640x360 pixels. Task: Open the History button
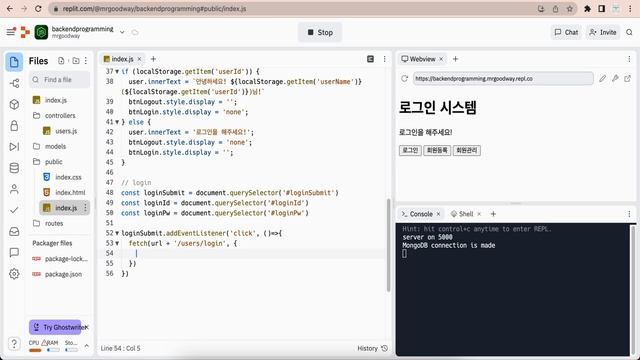coord(372,348)
